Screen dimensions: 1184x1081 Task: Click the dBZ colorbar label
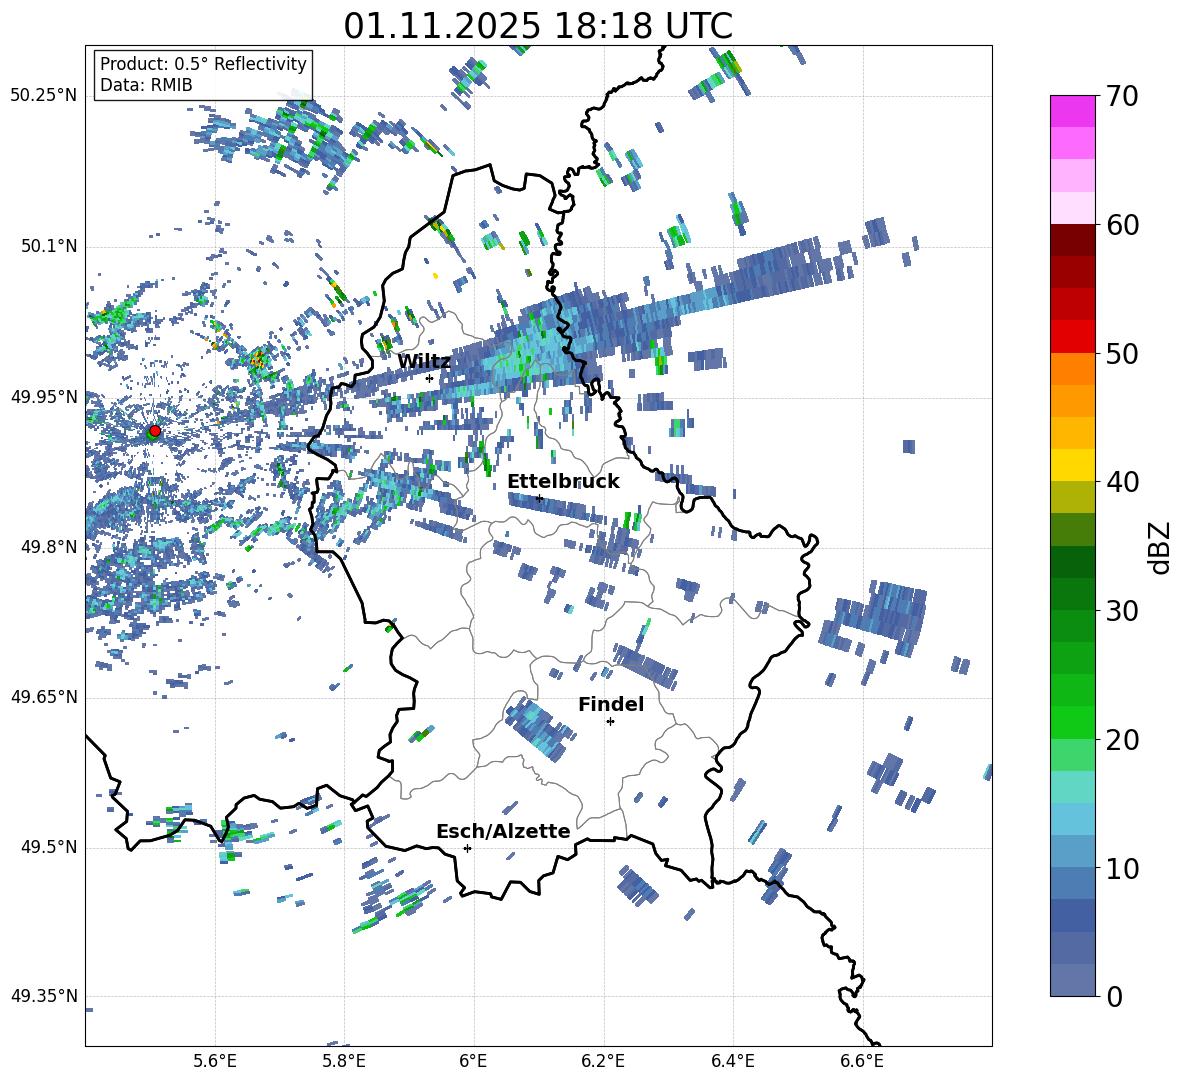[1160, 548]
